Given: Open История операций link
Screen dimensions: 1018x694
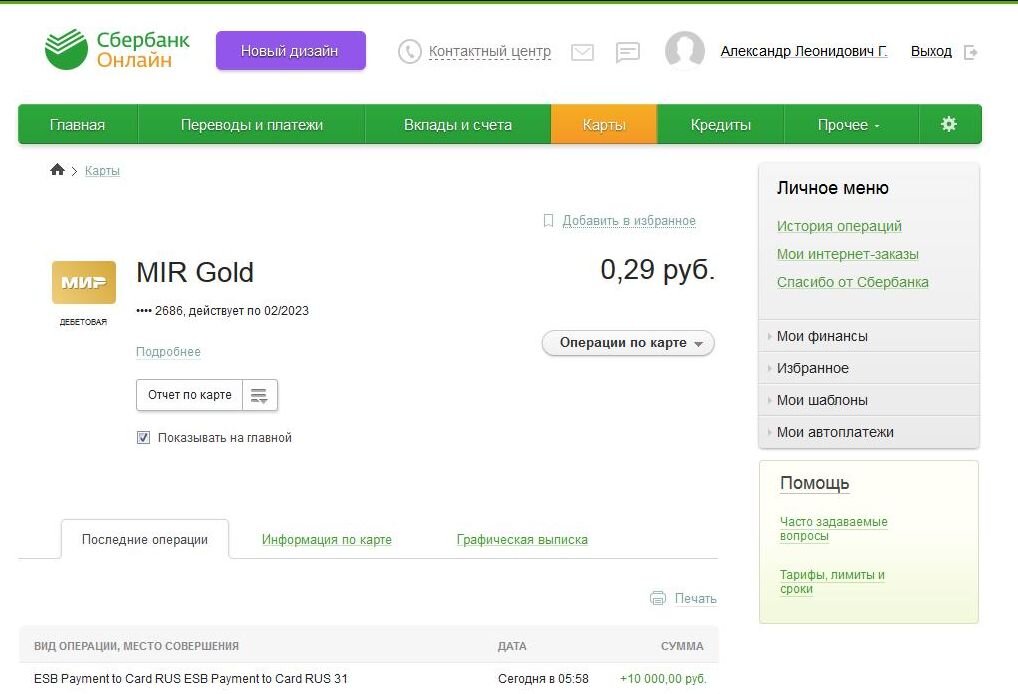Looking at the screenshot, I should coord(839,226).
